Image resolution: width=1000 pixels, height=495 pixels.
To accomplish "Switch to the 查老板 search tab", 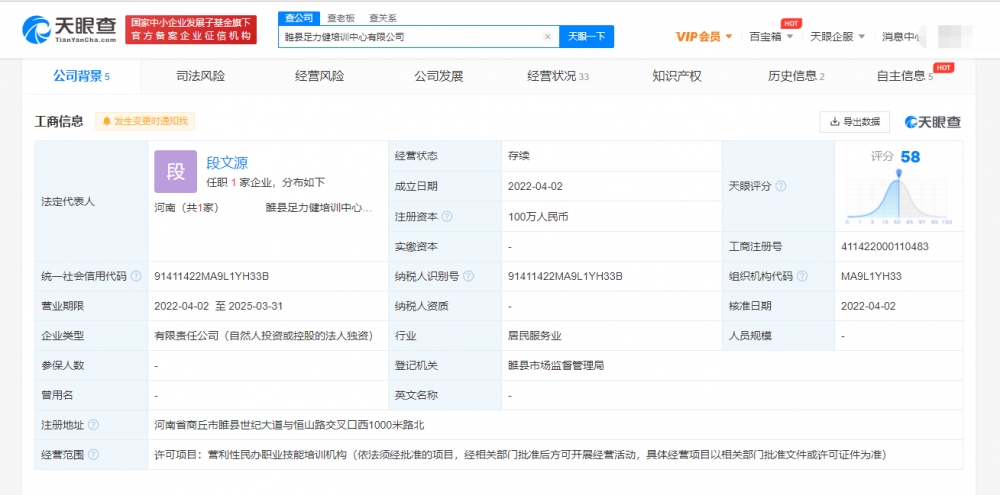I will click(x=341, y=18).
